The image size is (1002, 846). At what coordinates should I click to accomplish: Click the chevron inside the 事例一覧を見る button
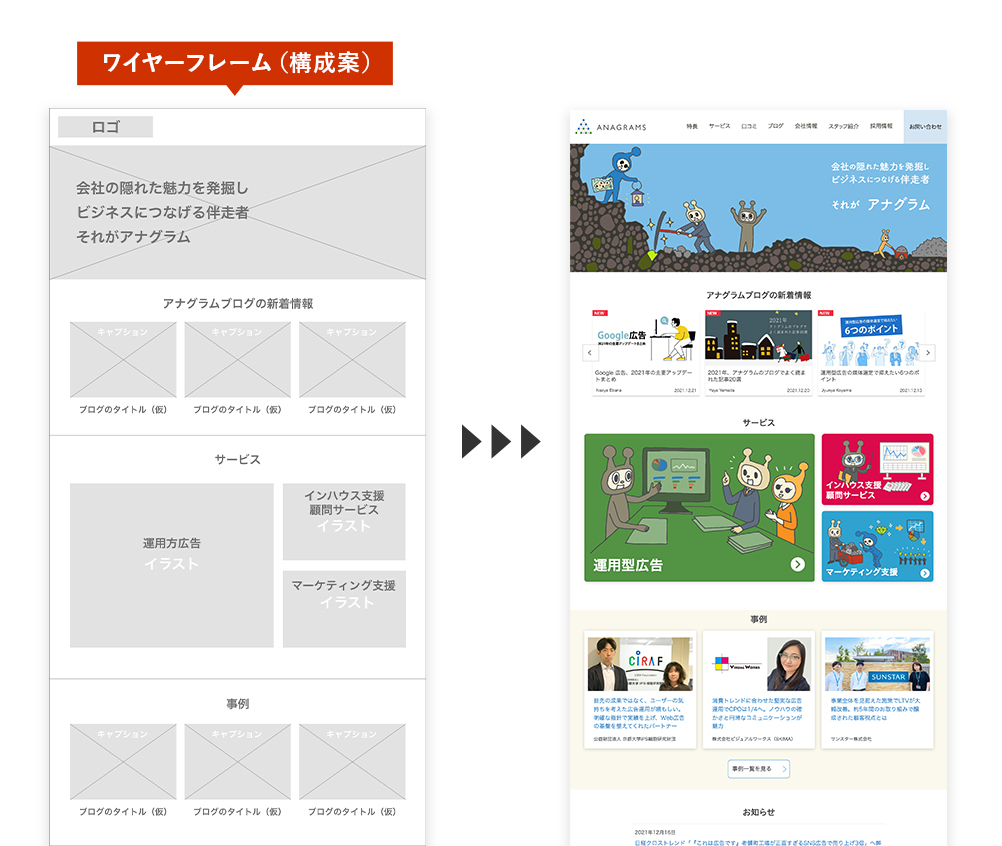point(784,769)
